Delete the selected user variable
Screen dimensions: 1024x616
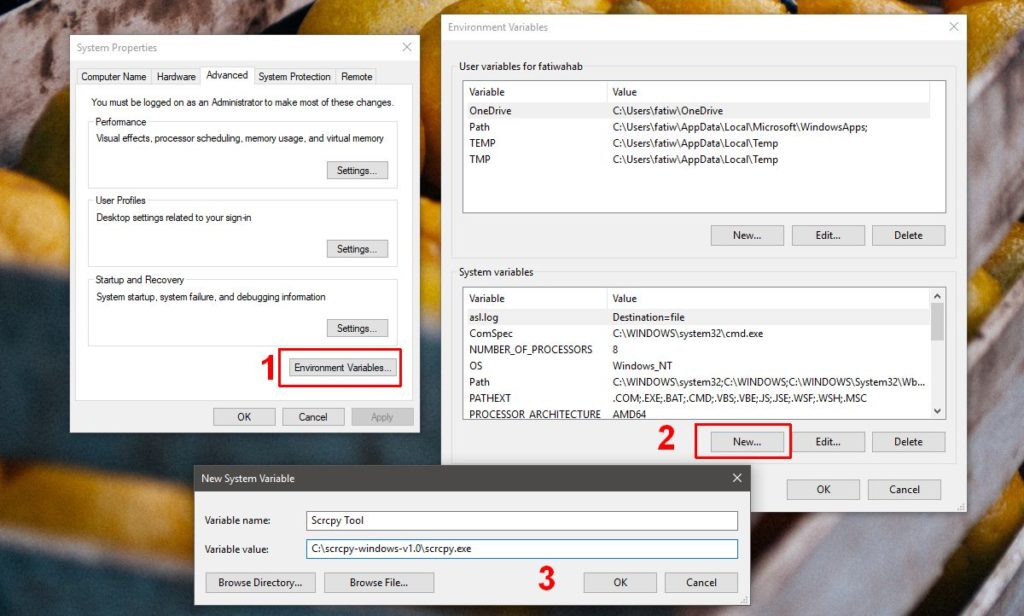[908, 235]
